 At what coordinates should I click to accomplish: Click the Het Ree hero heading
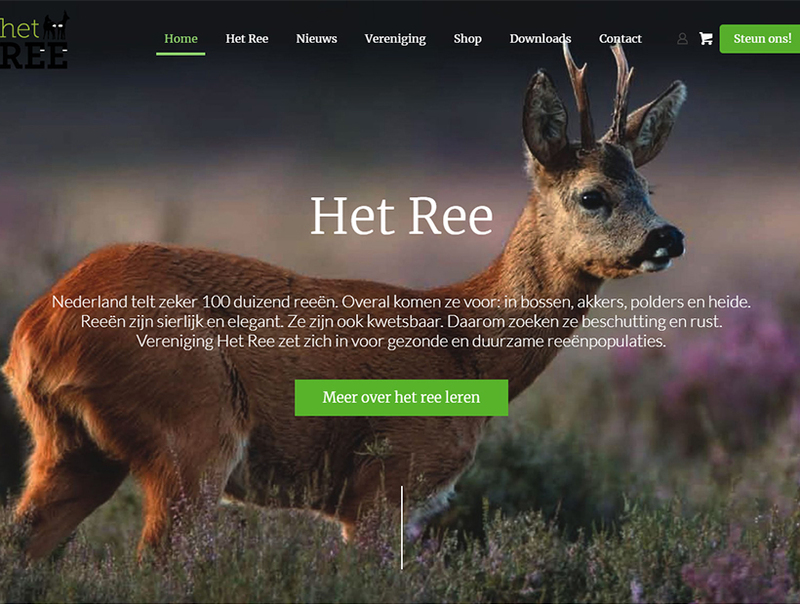pos(402,216)
